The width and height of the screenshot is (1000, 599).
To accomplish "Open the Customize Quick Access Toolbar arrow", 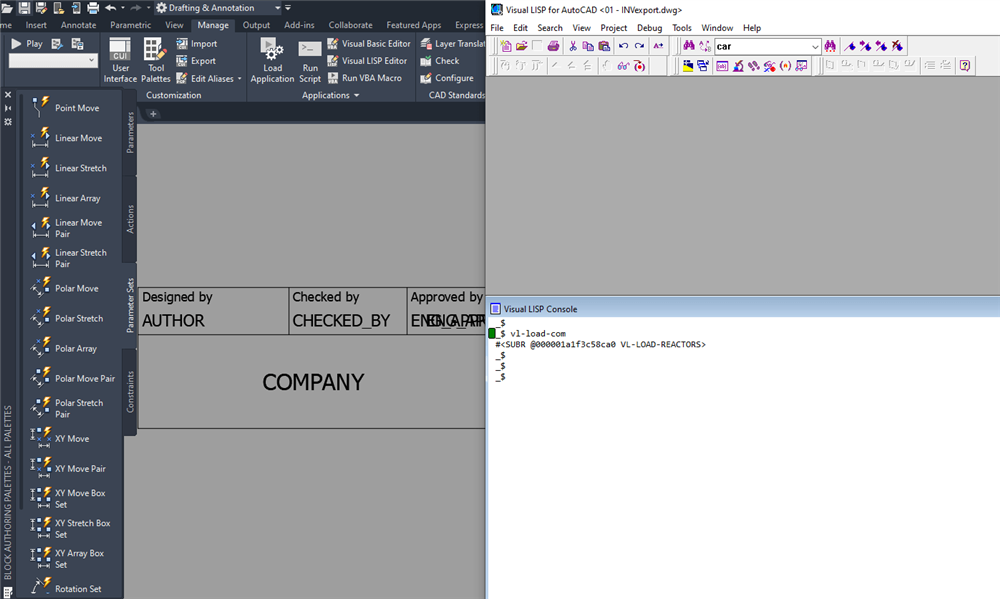I will [x=288, y=8].
